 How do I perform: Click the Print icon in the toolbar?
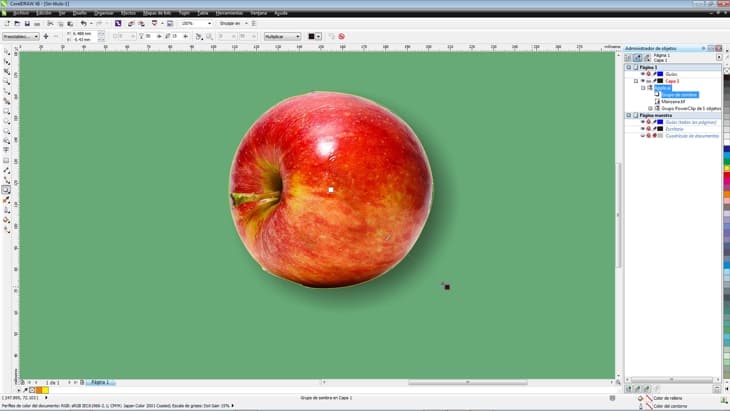[x=37, y=23]
